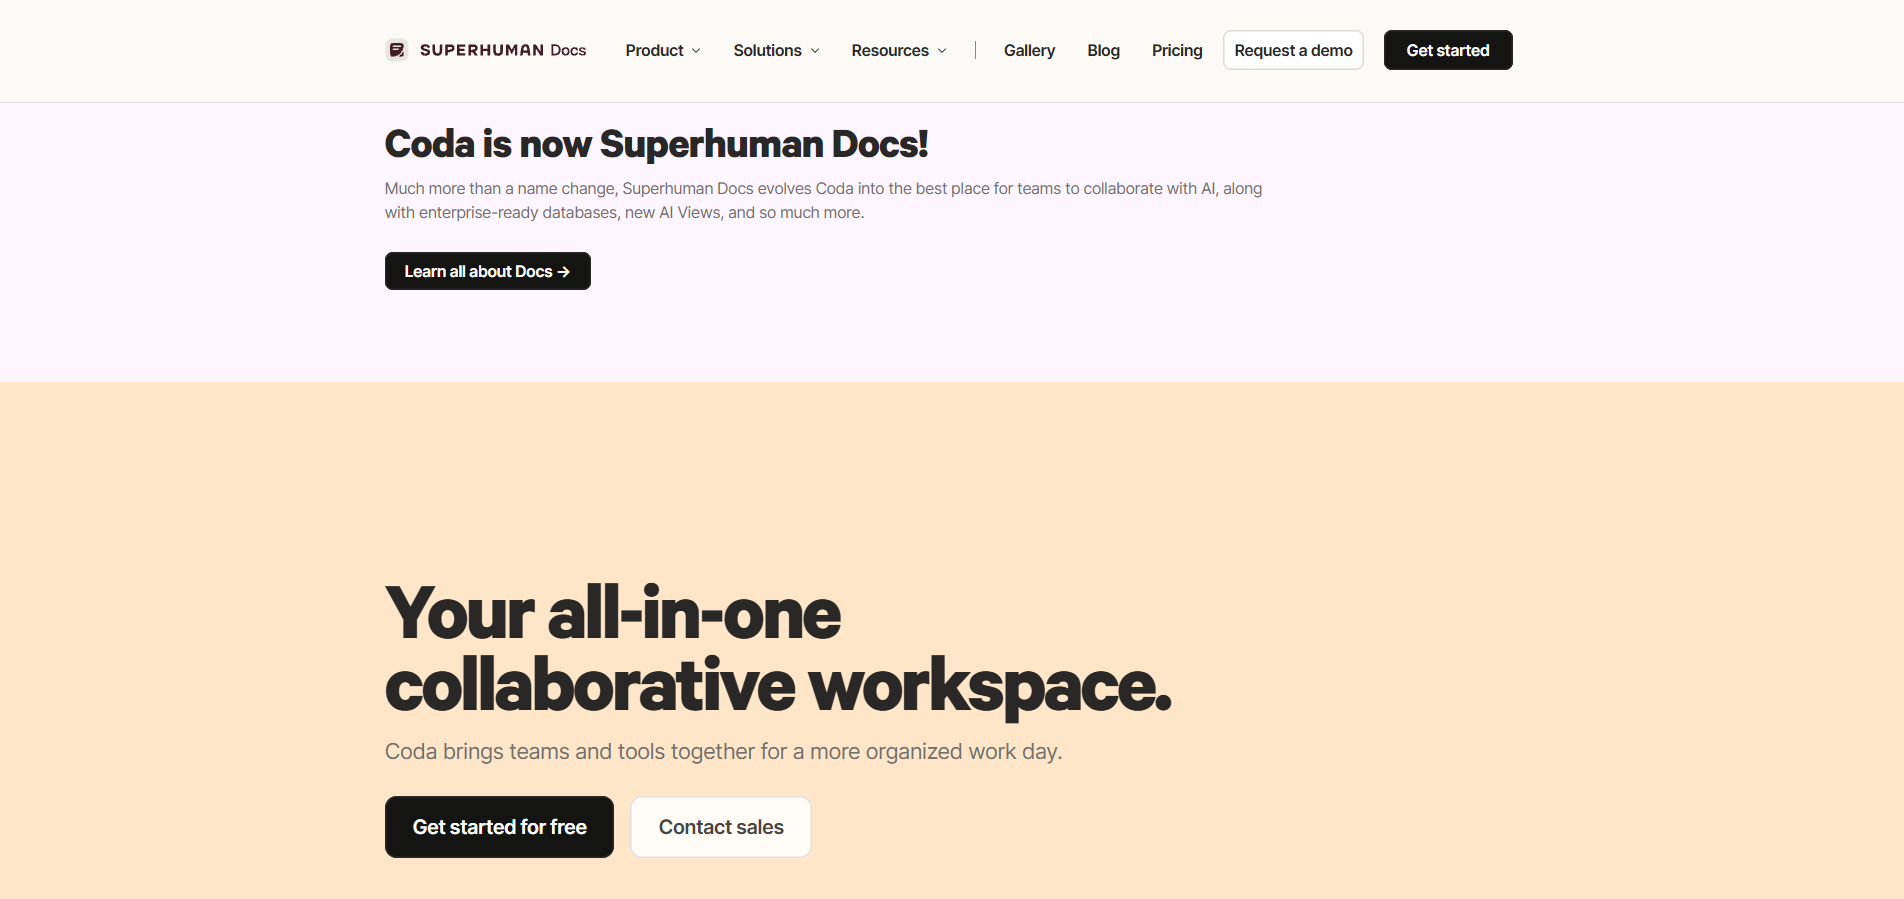Visit the Blog page
This screenshot has width=1904, height=899.
(1103, 50)
